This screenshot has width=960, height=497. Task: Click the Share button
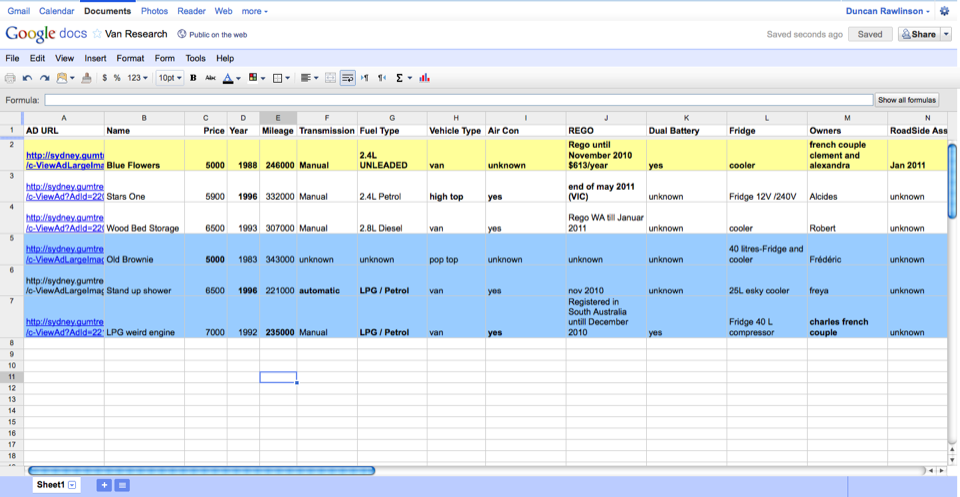coord(918,34)
